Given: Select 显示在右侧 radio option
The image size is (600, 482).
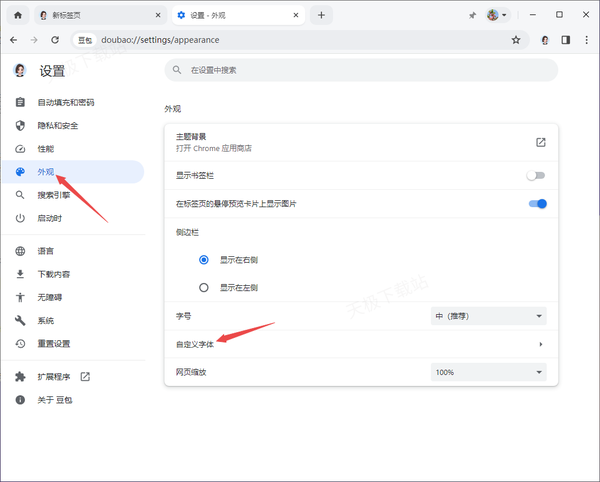Looking at the screenshot, I should click(x=204, y=259).
